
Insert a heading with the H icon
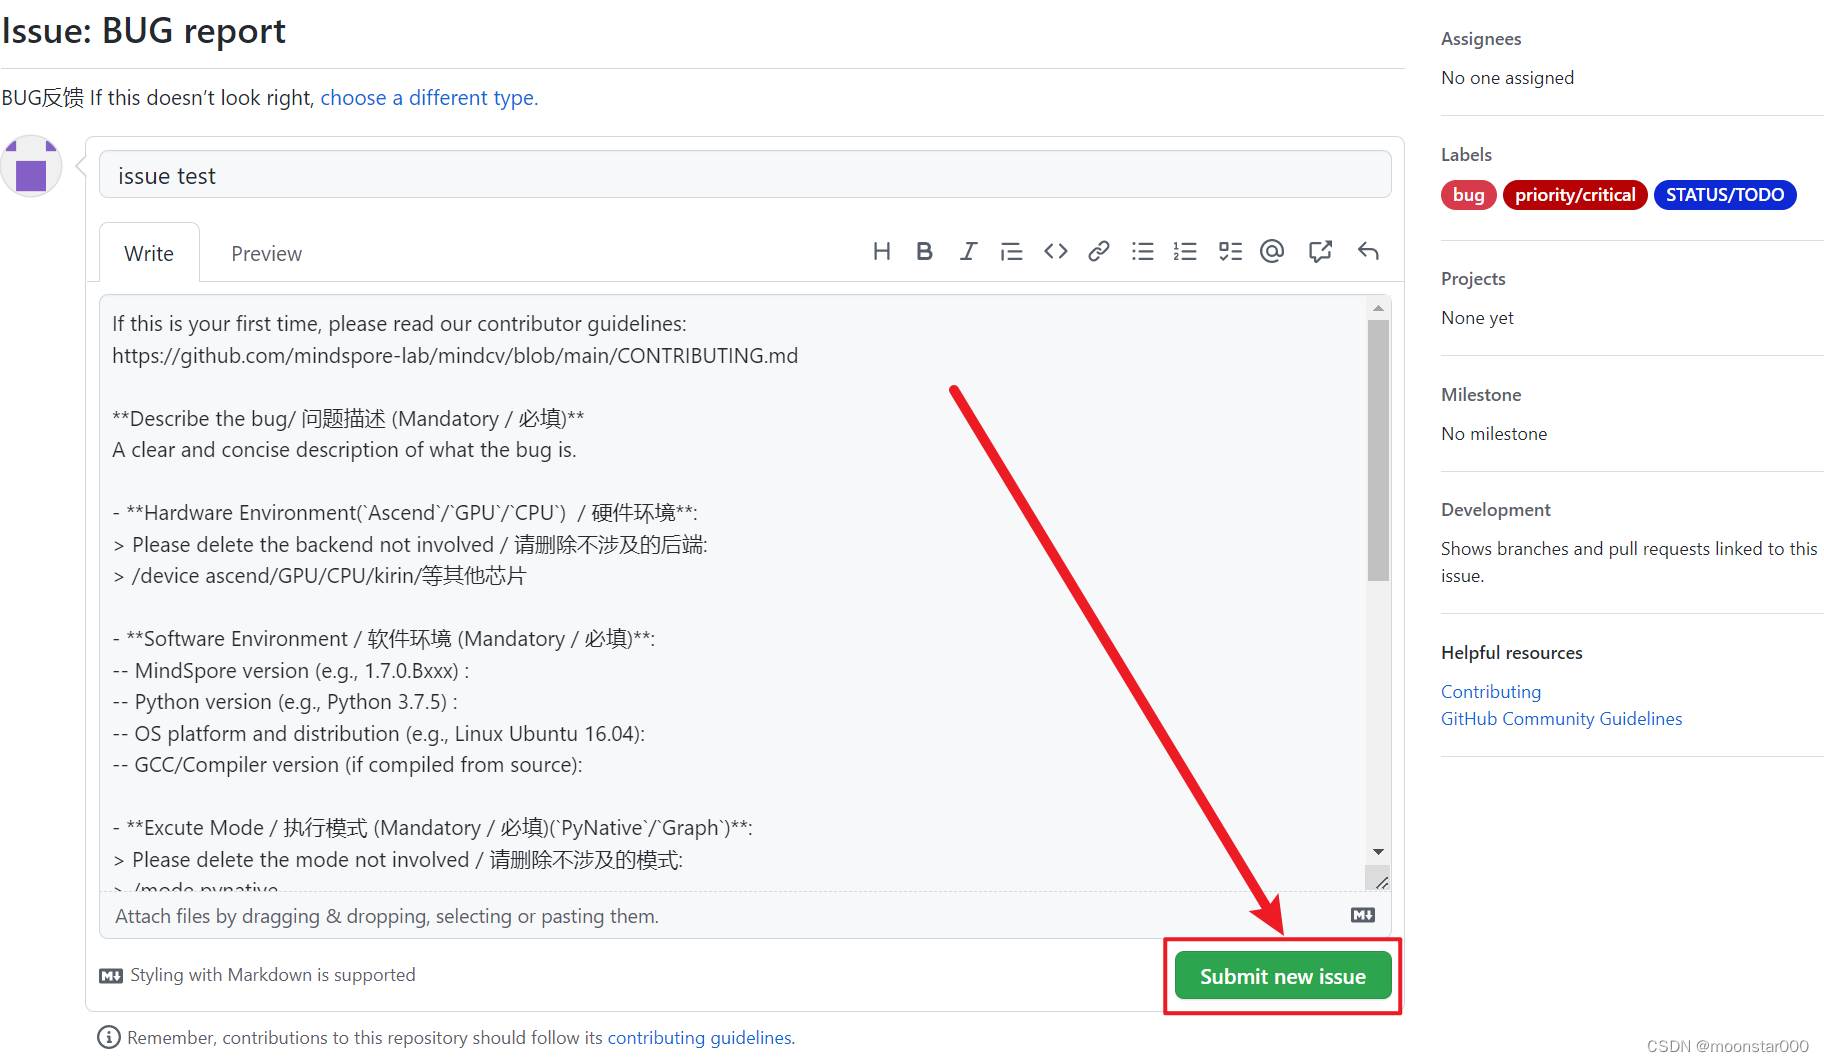click(881, 251)
